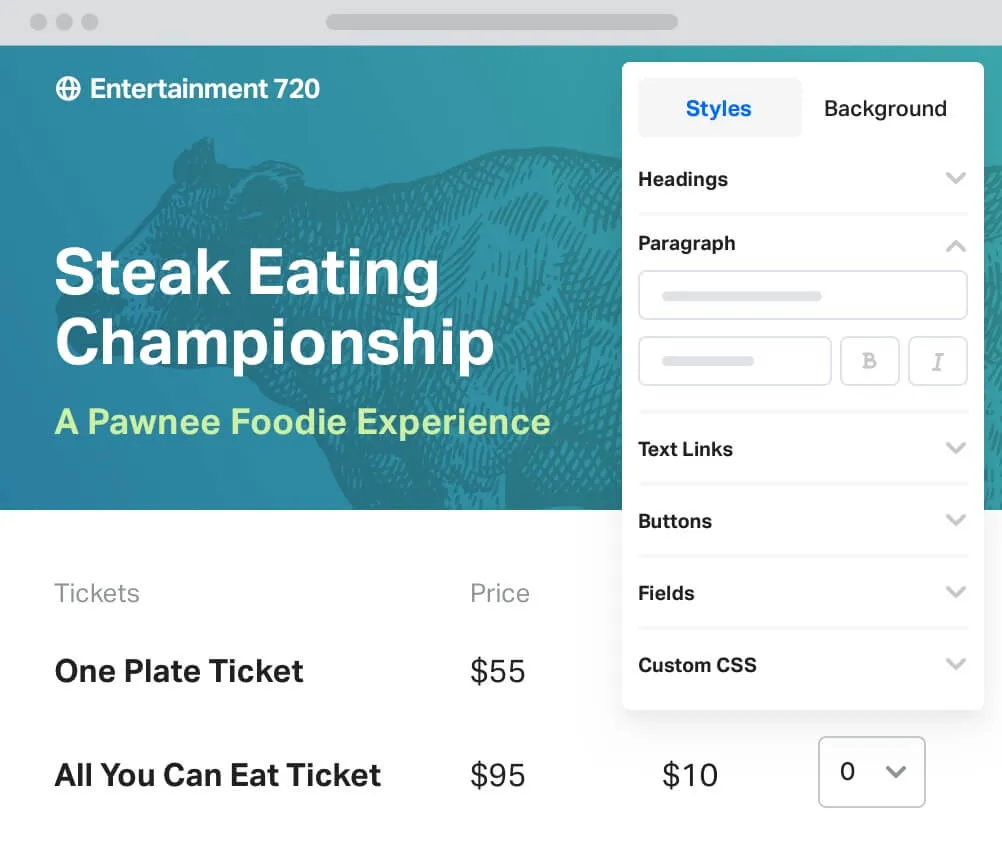Select the Styles tab
This screenshot has height=866, width=1002.
[x=718, y=108]
